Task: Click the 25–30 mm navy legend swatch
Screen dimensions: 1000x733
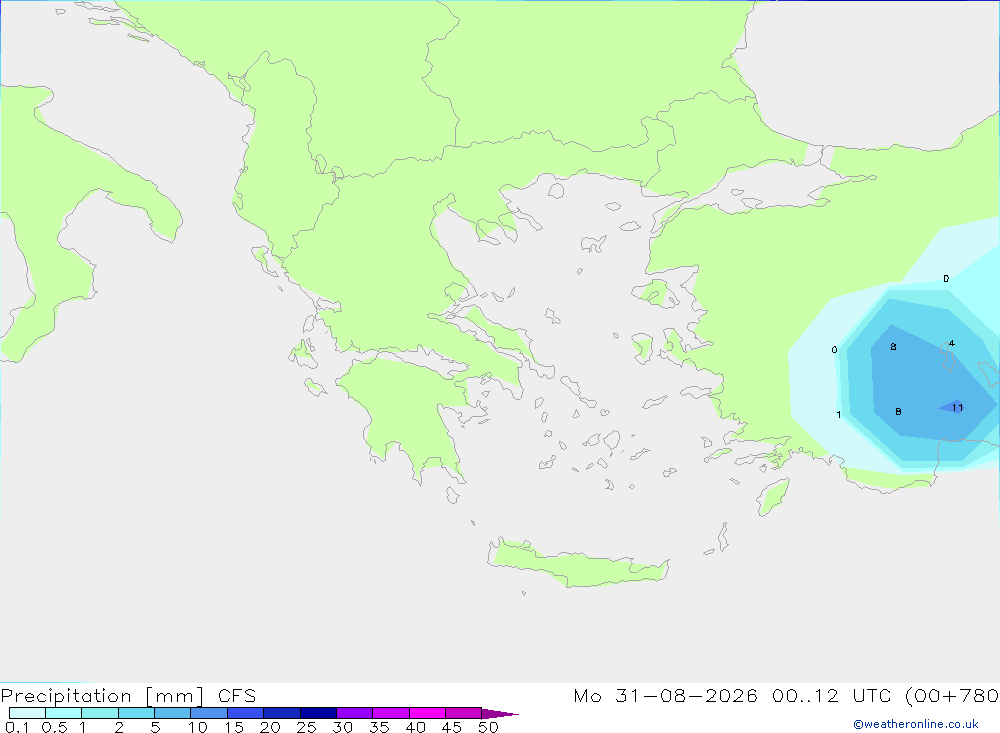Action: [x=318, y=713]
